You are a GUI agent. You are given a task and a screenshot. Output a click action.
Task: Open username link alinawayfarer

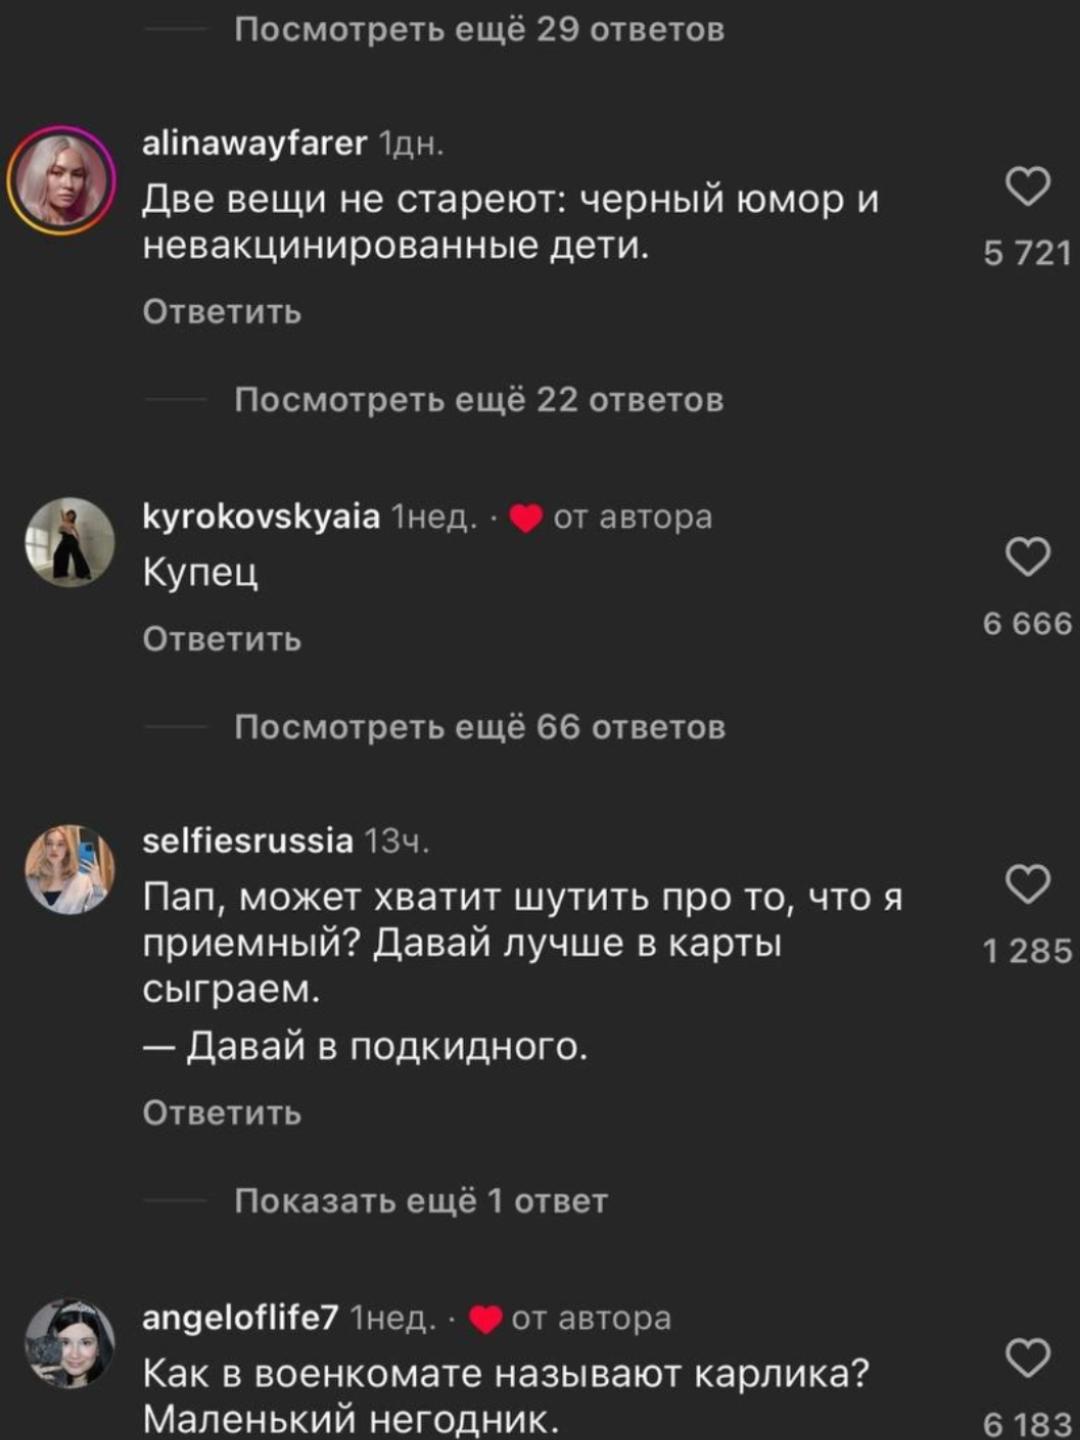255,144
